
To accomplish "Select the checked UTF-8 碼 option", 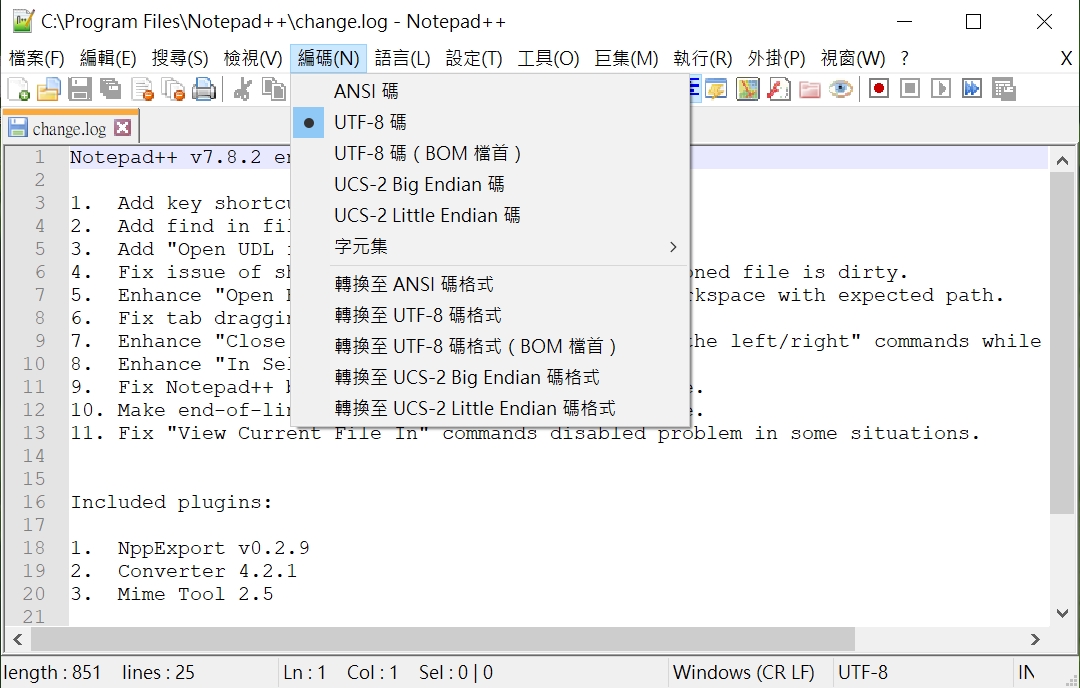I will tap(490, 123).
